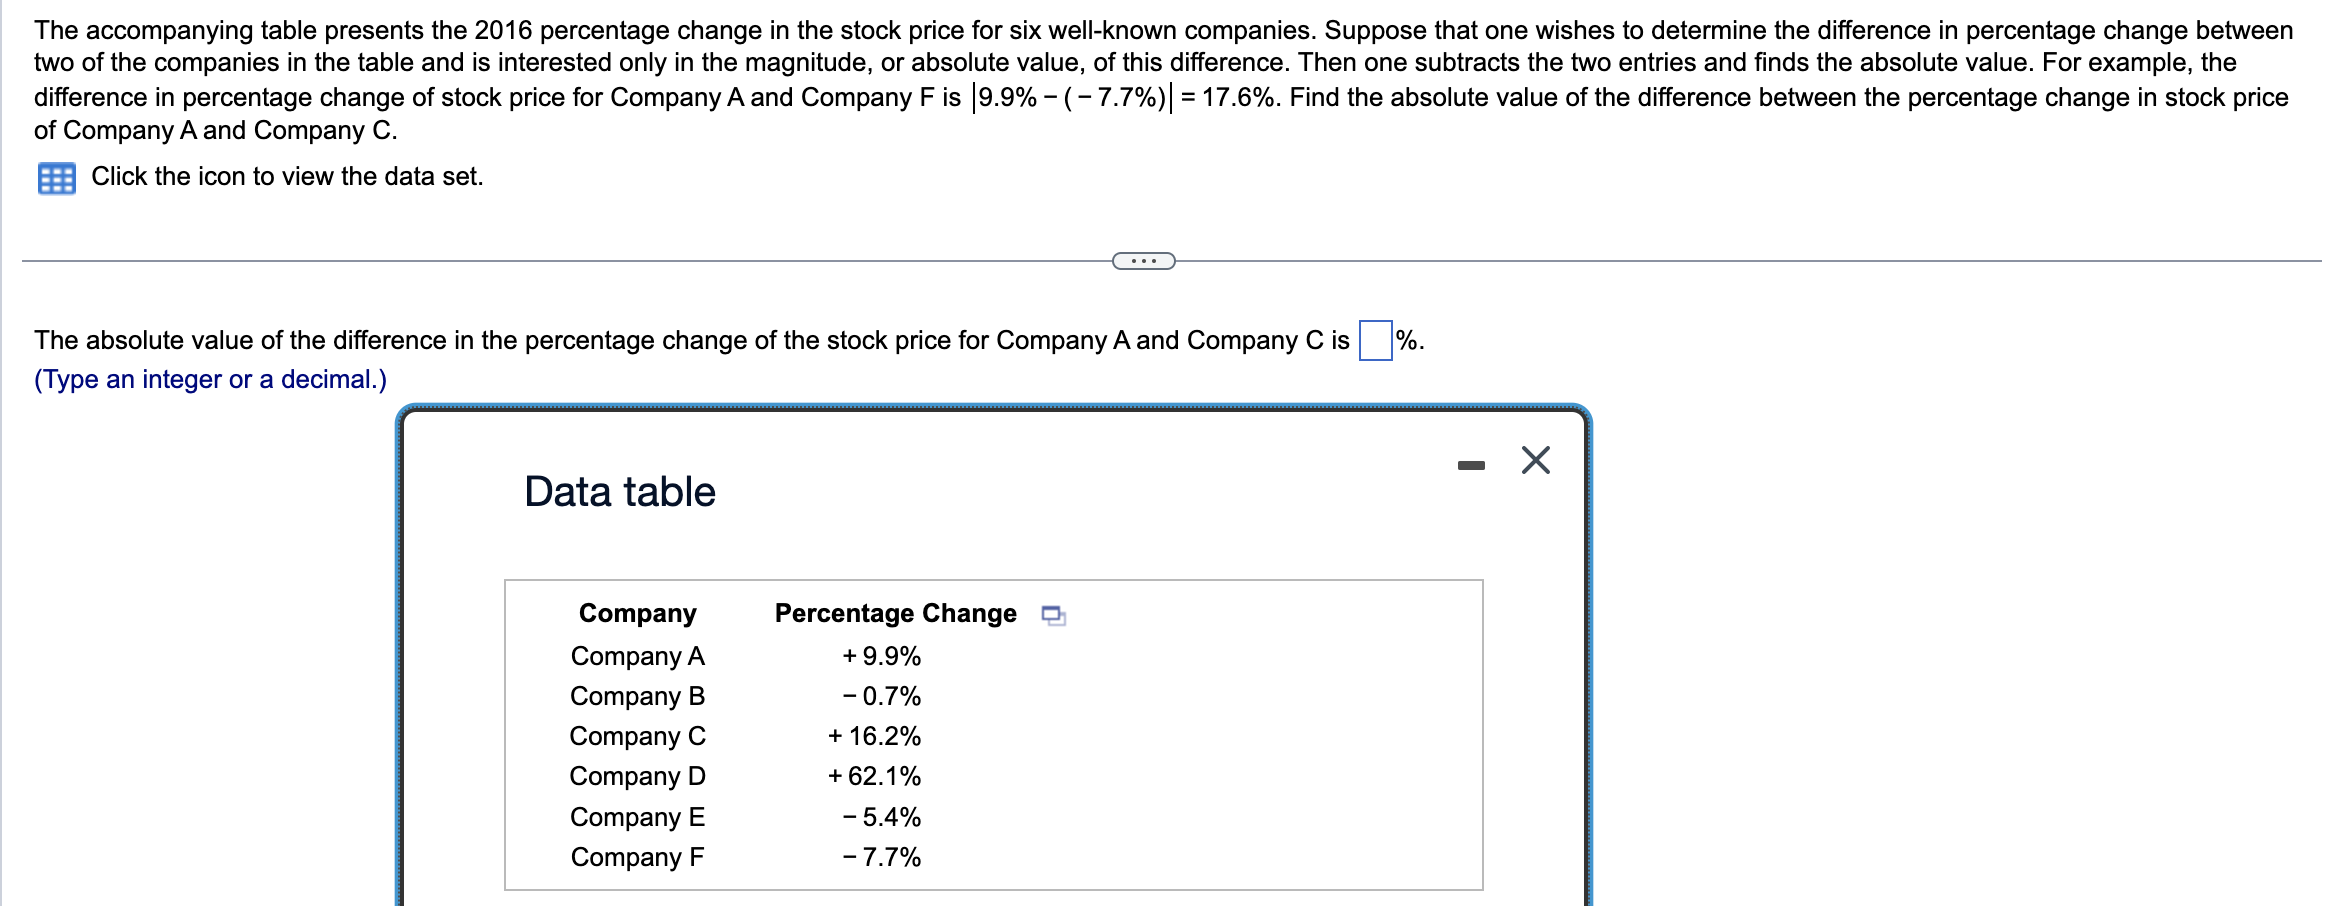Click the +62.1% value for Company D
2326x906 pixels.
873,777
